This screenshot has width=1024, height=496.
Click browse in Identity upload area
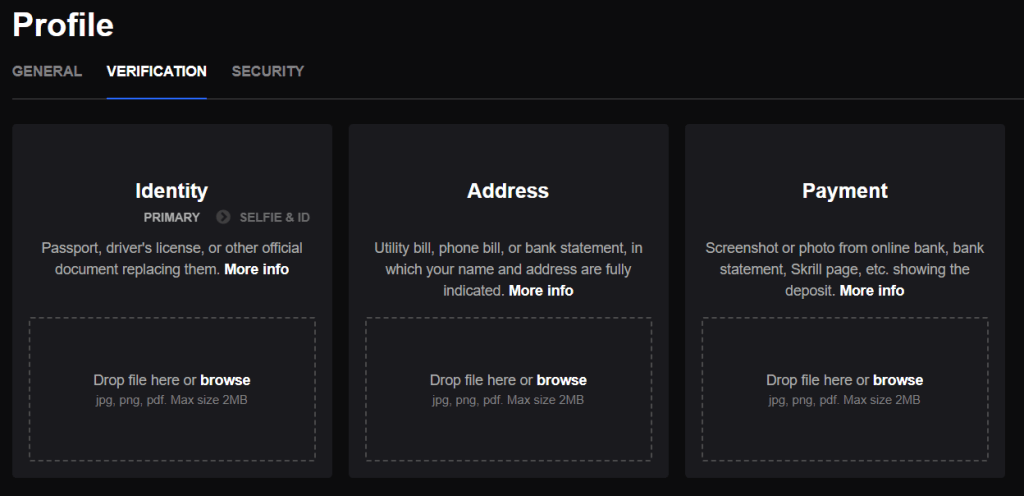coord(225,380)
